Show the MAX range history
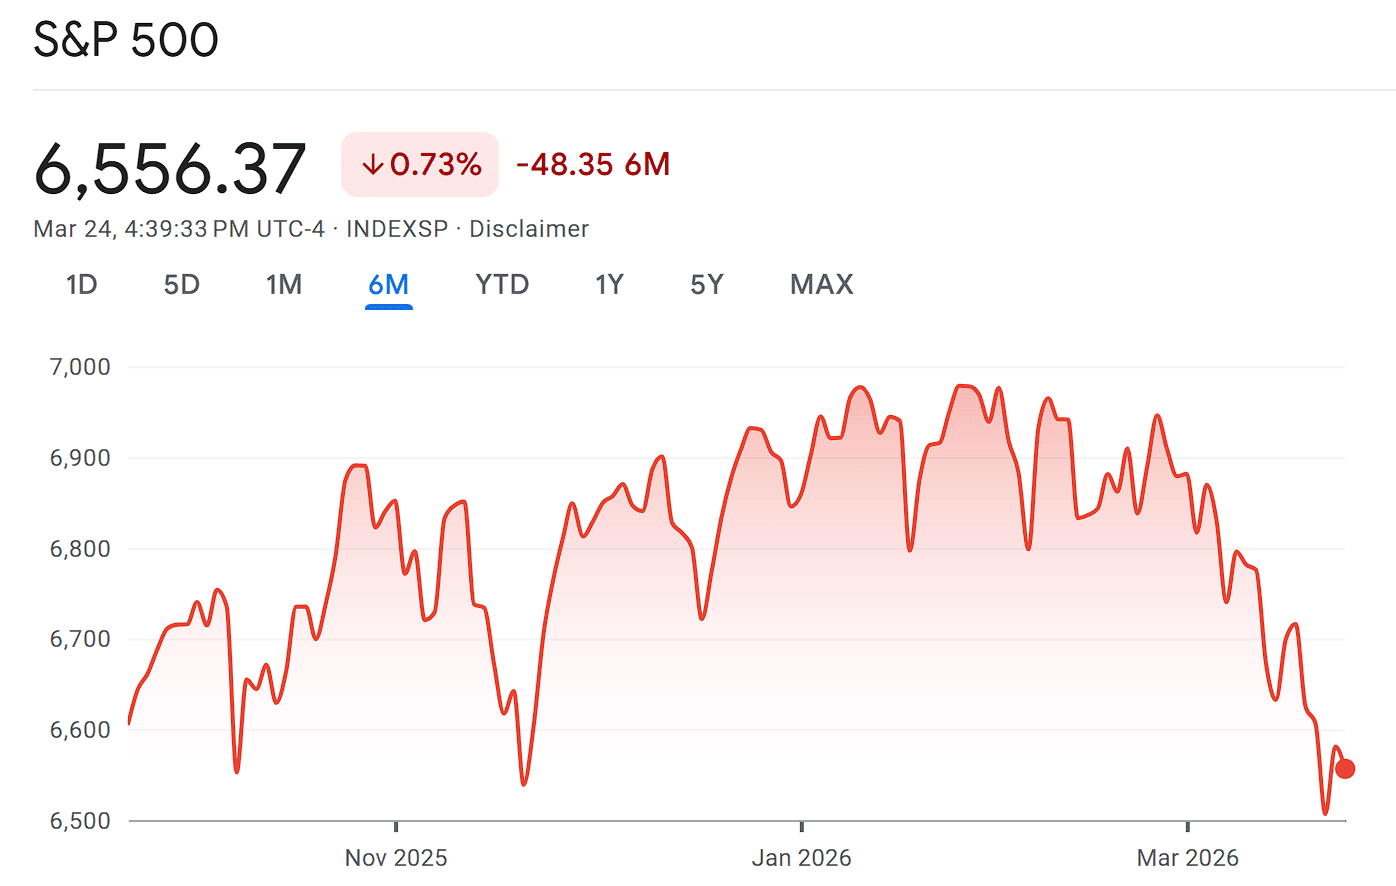The width and height of the screenshot is (1396, 886). (822, 285)
